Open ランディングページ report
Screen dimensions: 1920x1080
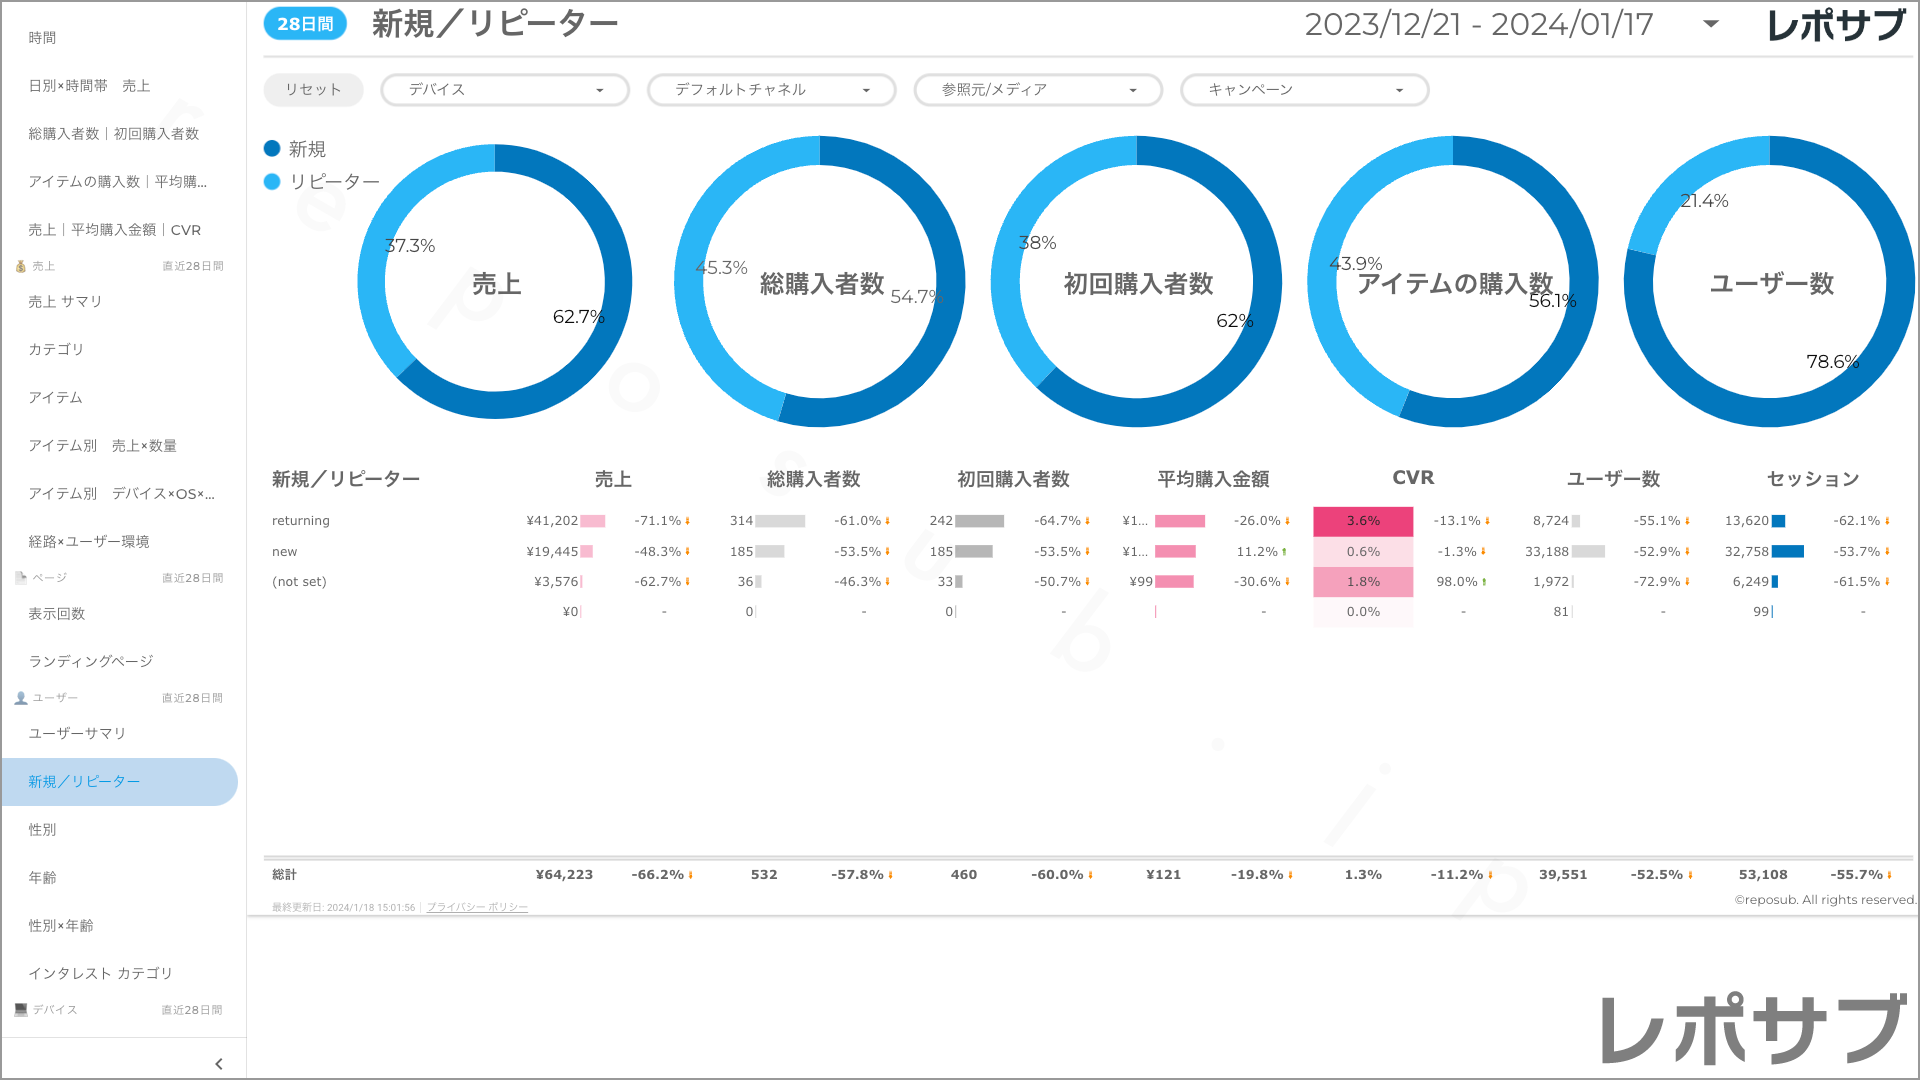91,661
